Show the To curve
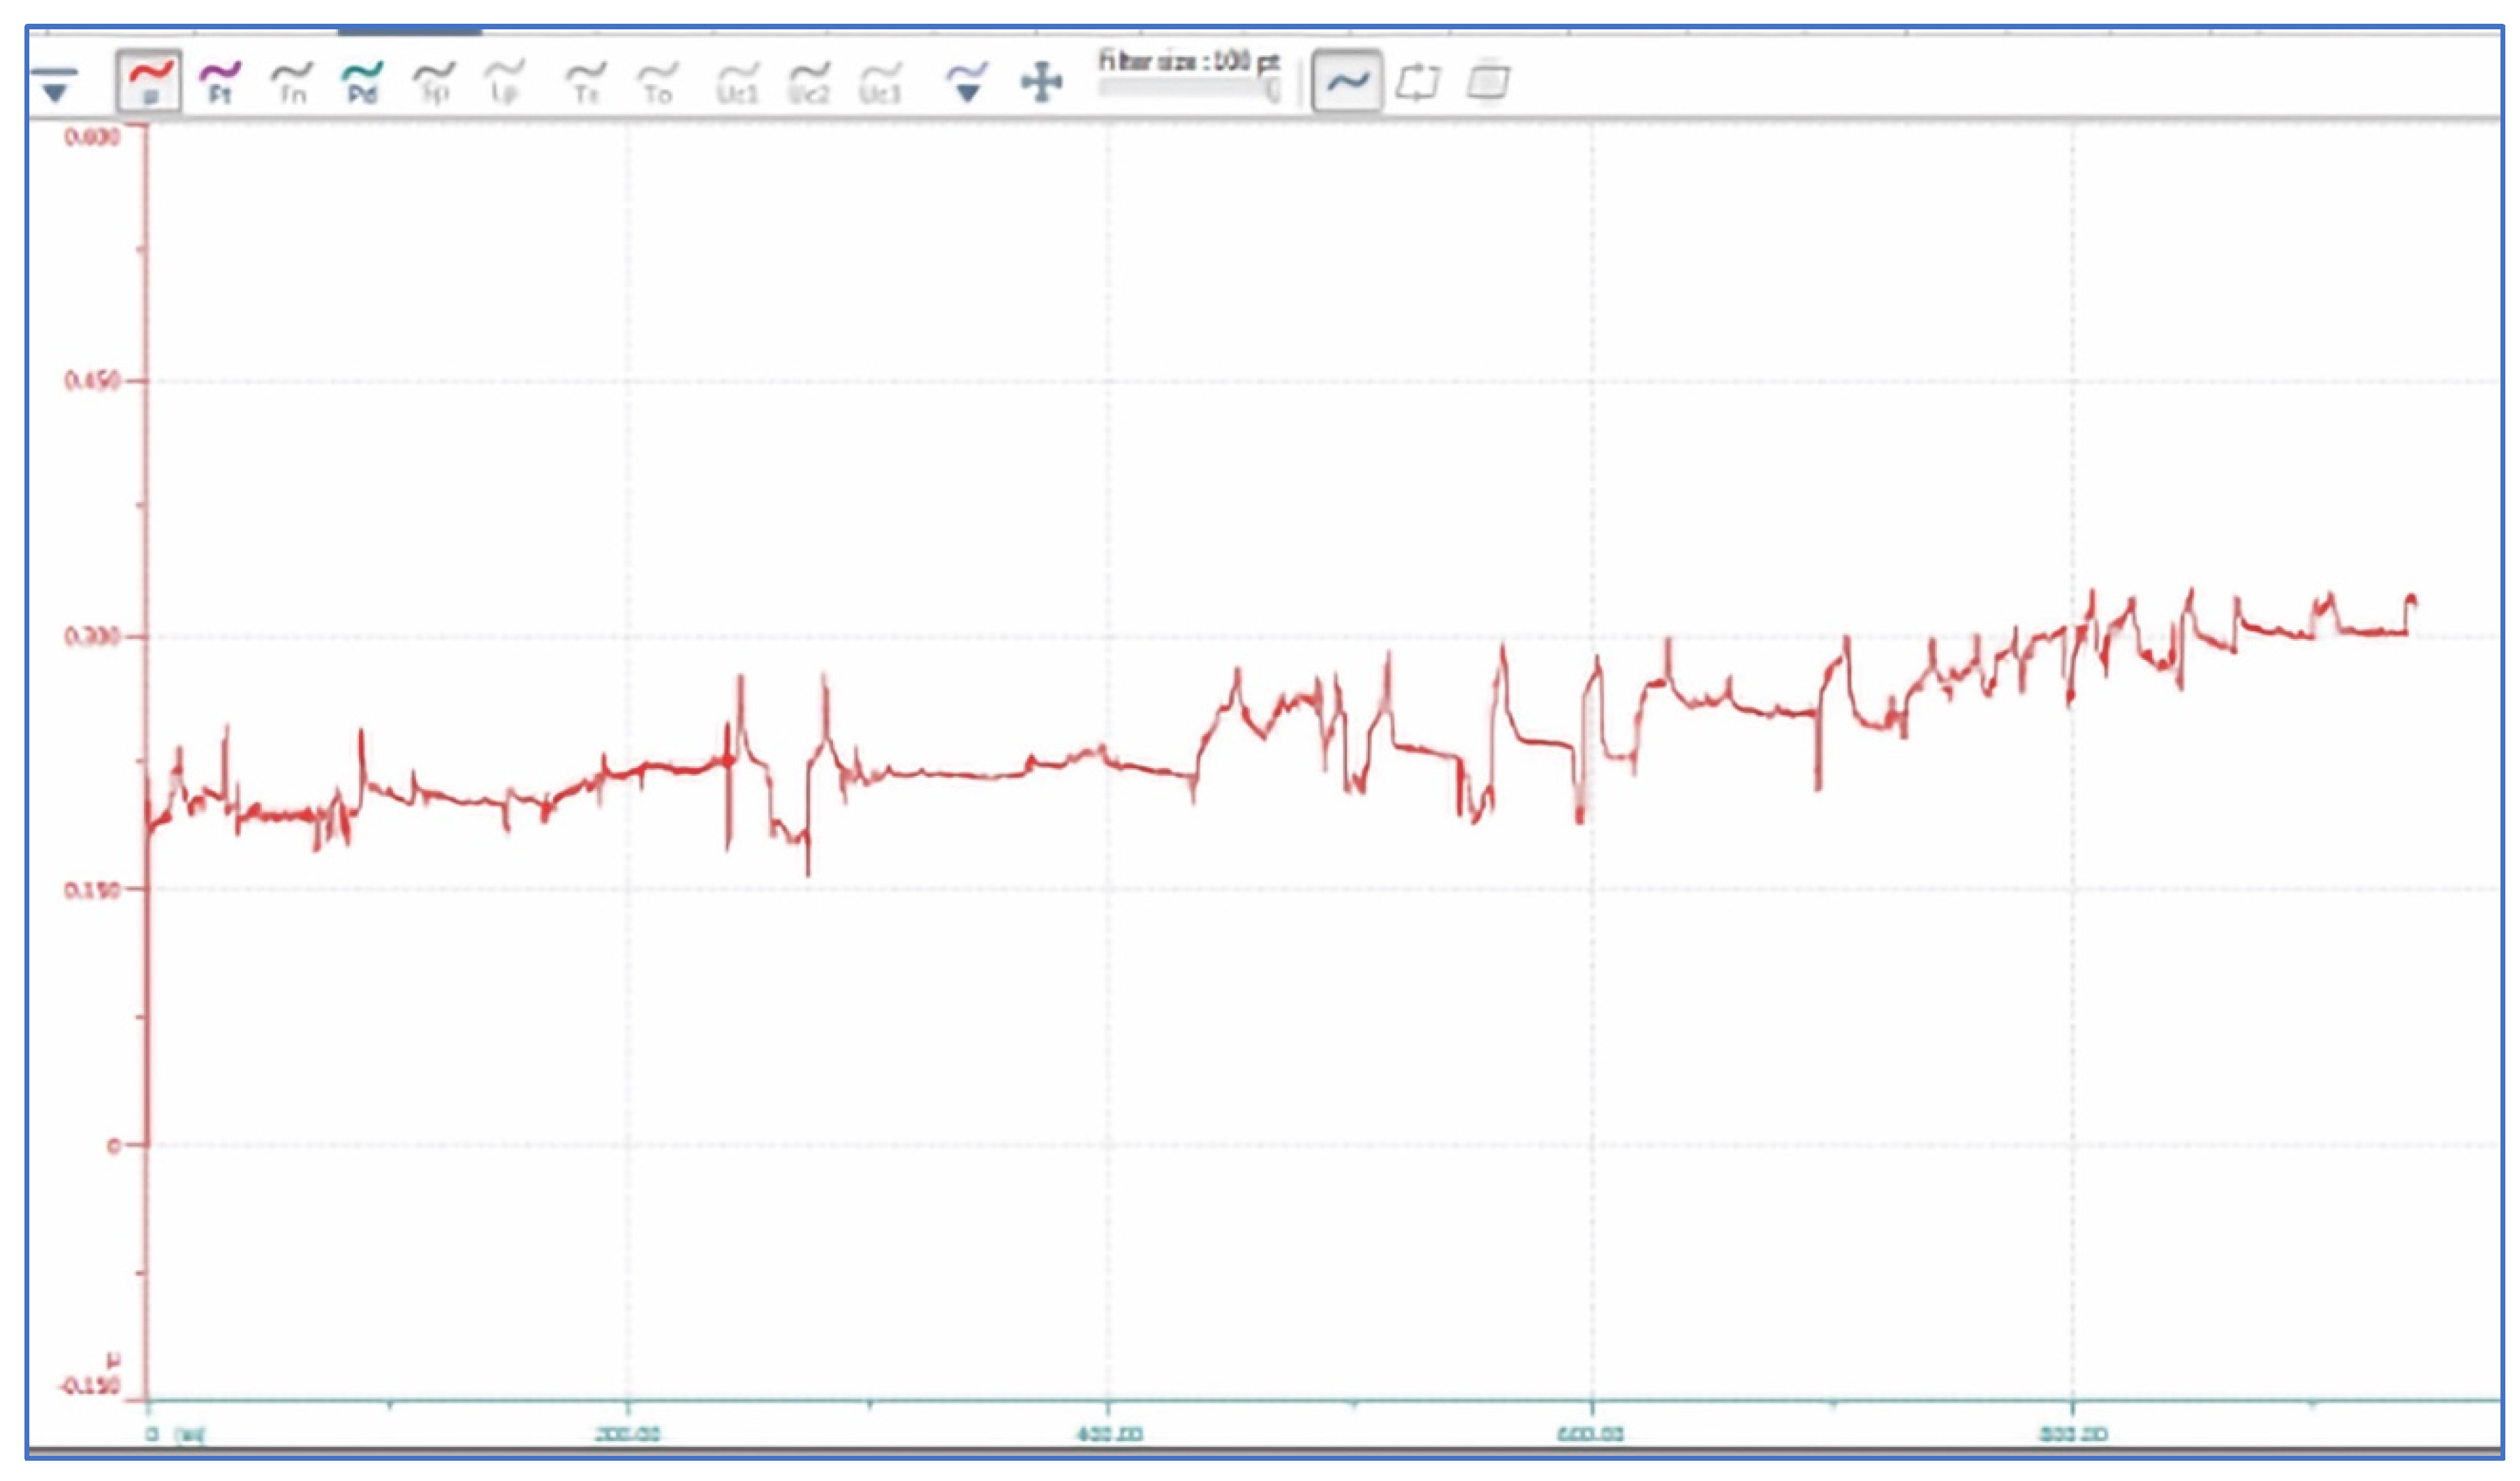Viewport: 2520px width, 1481px height. [x=657, y=82]
